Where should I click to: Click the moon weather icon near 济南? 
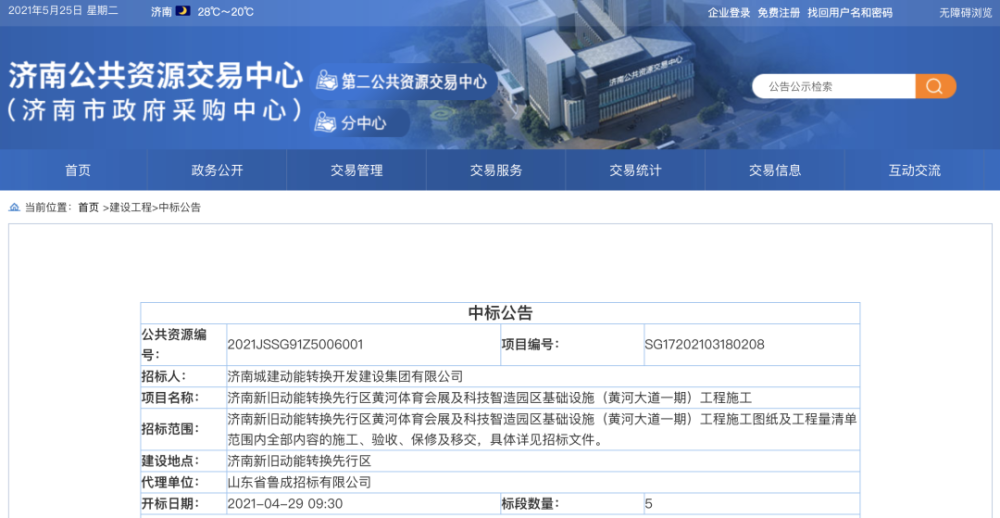click(183, 11)
